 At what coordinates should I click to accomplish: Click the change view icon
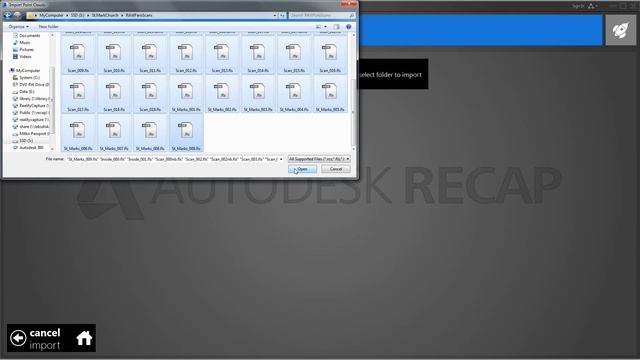318,27
